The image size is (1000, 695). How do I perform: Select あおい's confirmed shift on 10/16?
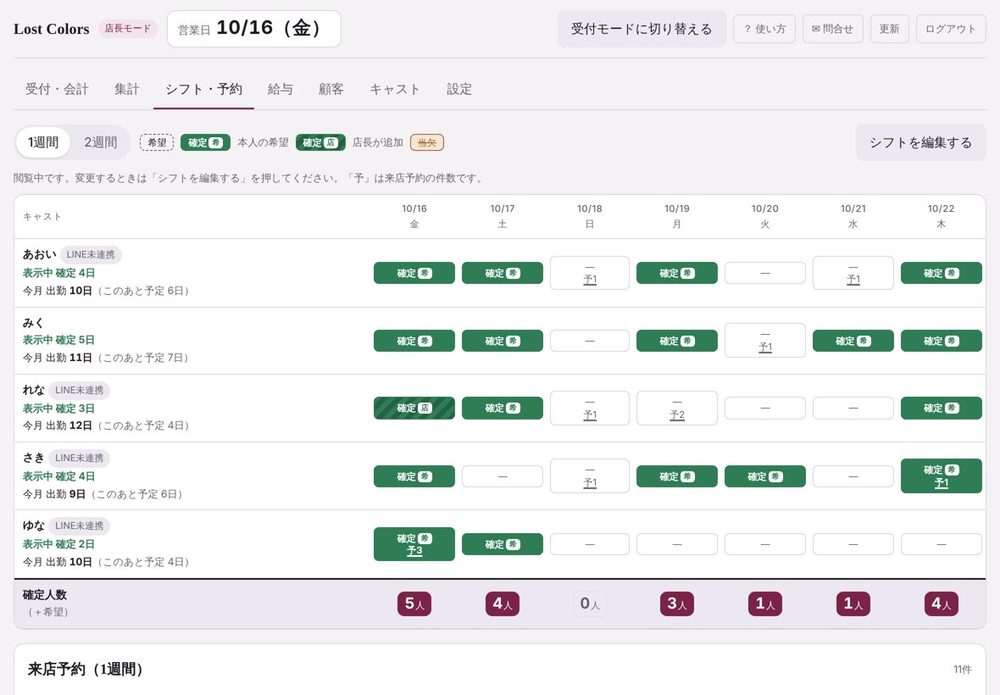414,273
